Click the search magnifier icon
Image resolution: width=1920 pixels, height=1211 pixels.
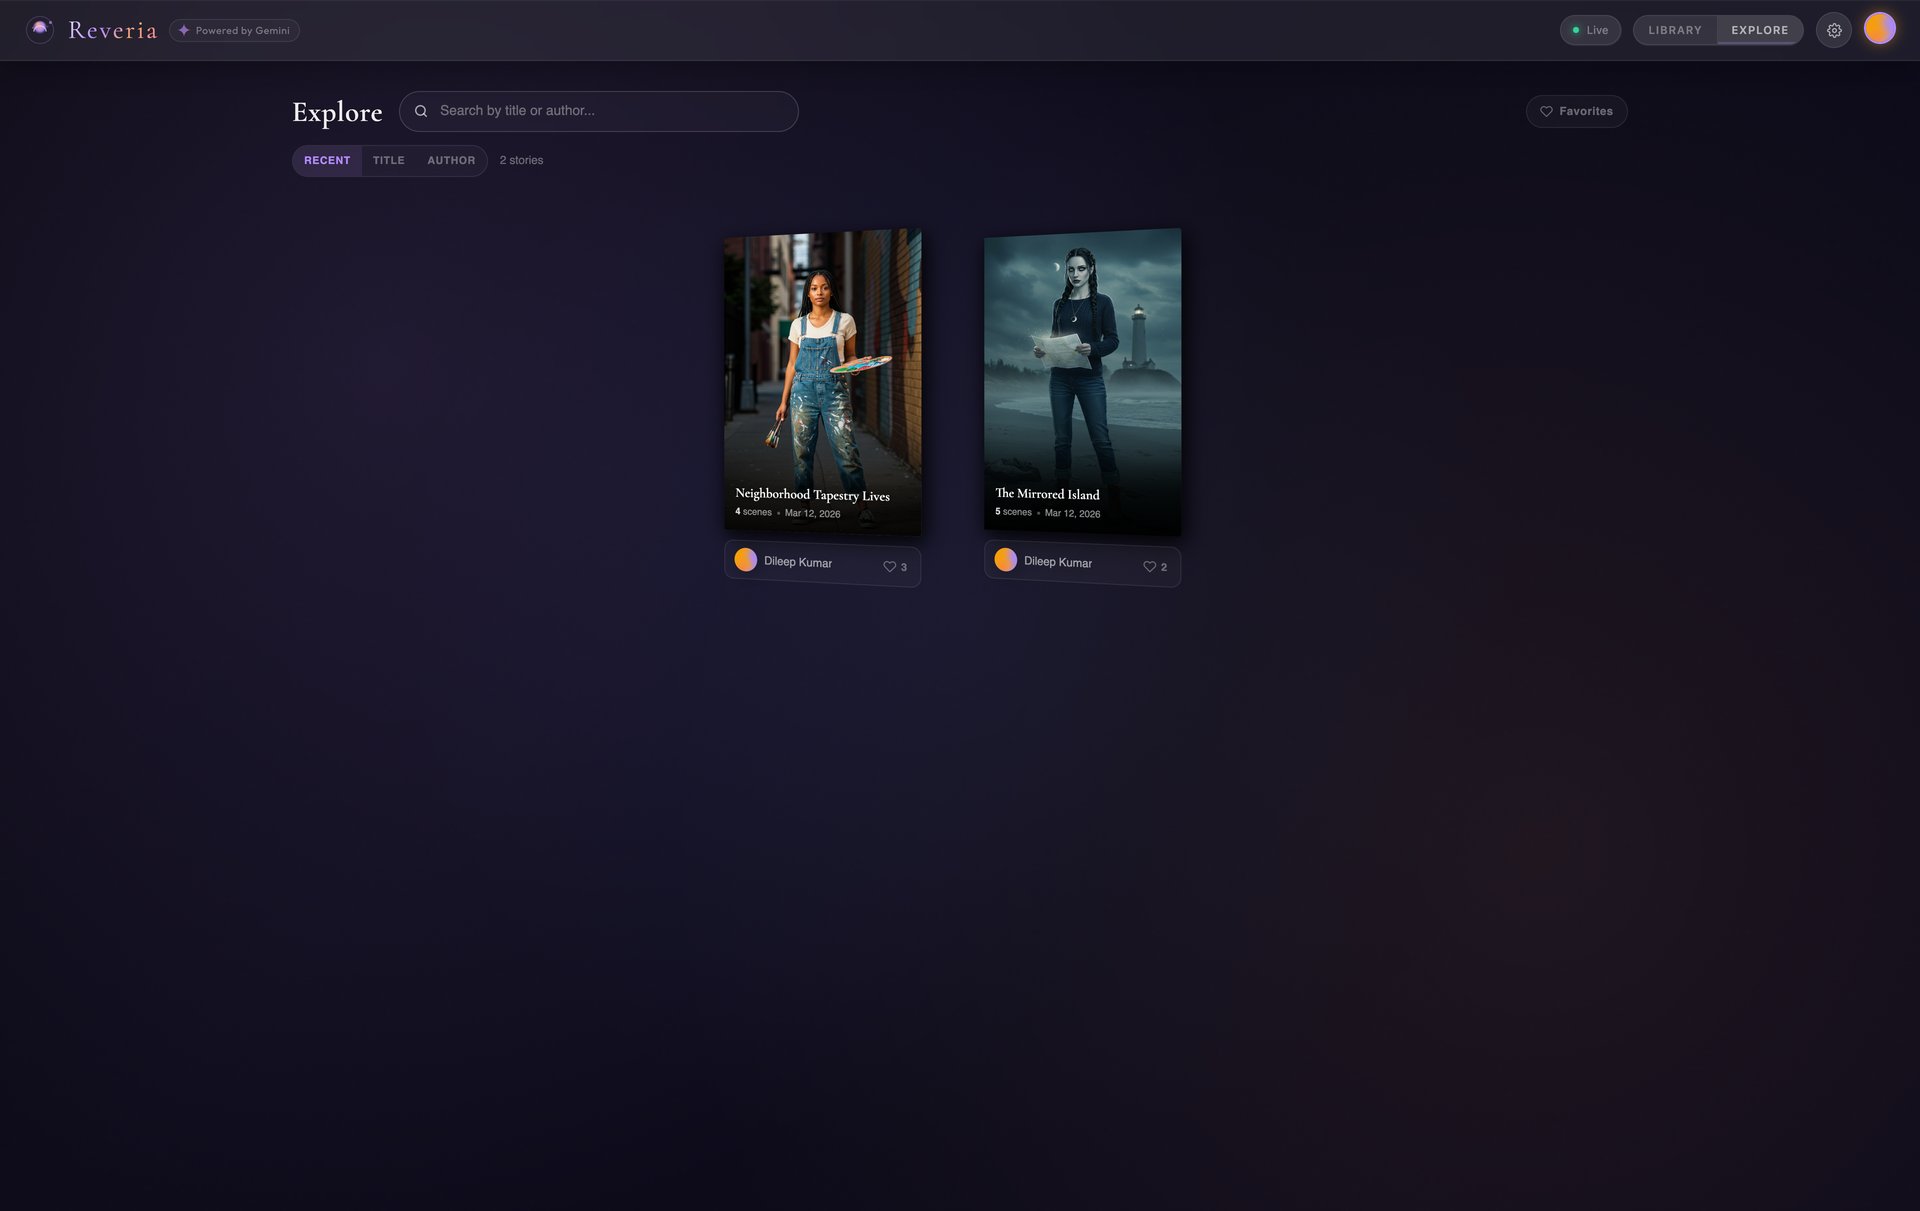[x=421, y=111]
